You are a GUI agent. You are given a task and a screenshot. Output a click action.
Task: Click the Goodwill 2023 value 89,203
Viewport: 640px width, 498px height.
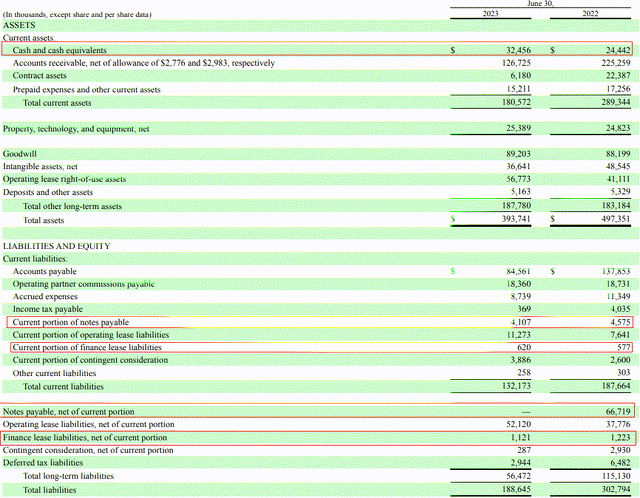coord(518,154)
